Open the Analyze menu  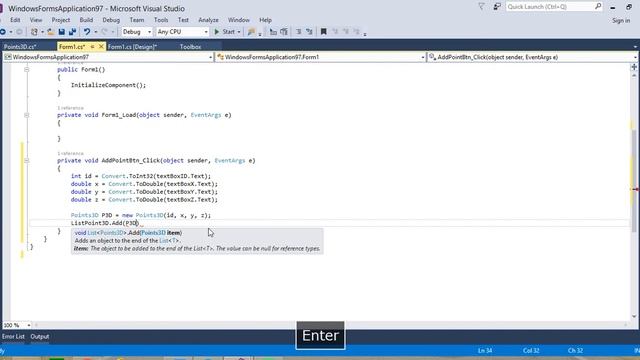(x=208, y=20)
